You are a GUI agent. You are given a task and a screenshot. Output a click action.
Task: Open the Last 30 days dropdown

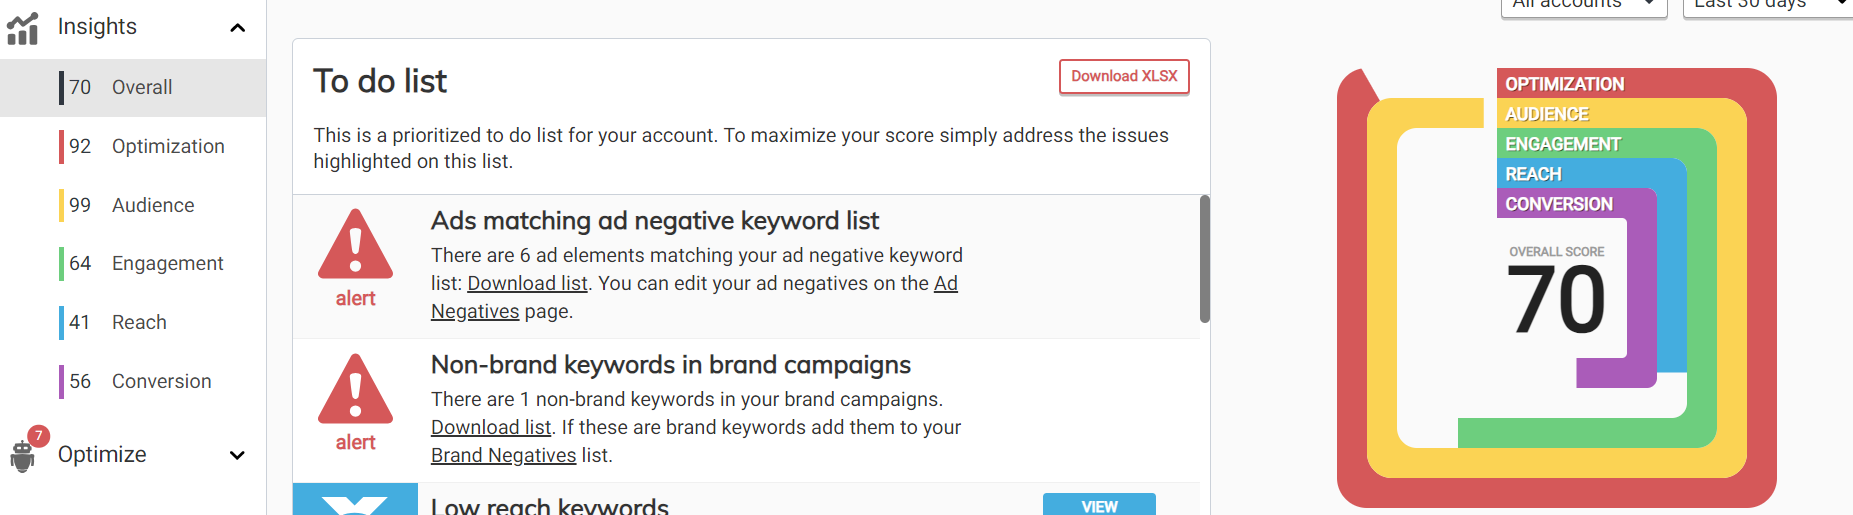pos(1765,6)
